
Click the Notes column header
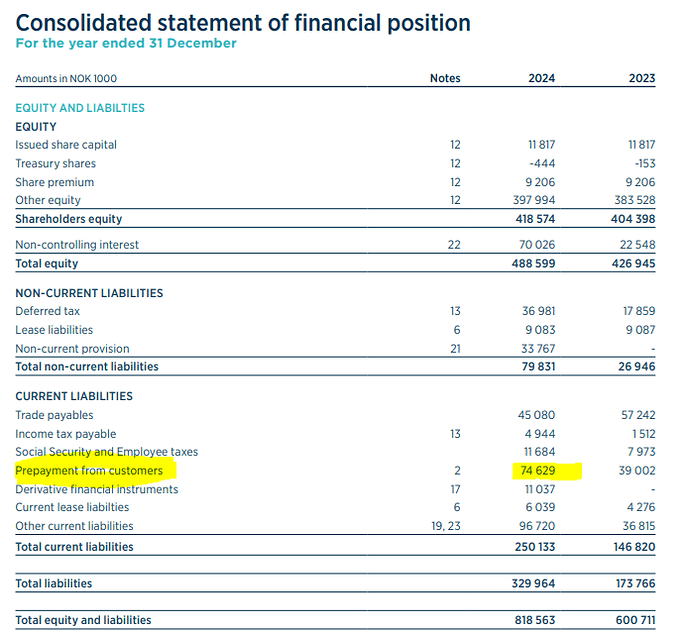[x=445, y=78]
